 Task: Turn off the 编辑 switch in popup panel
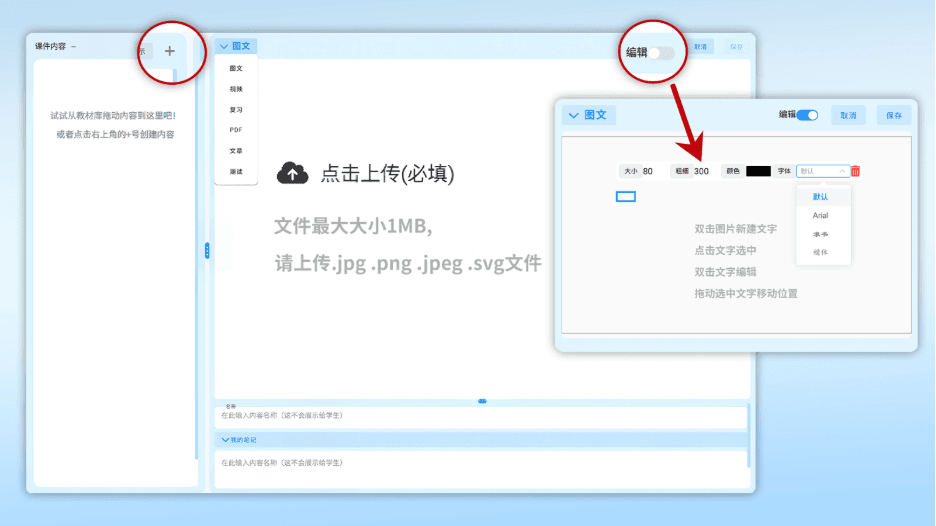coord(807,115)
